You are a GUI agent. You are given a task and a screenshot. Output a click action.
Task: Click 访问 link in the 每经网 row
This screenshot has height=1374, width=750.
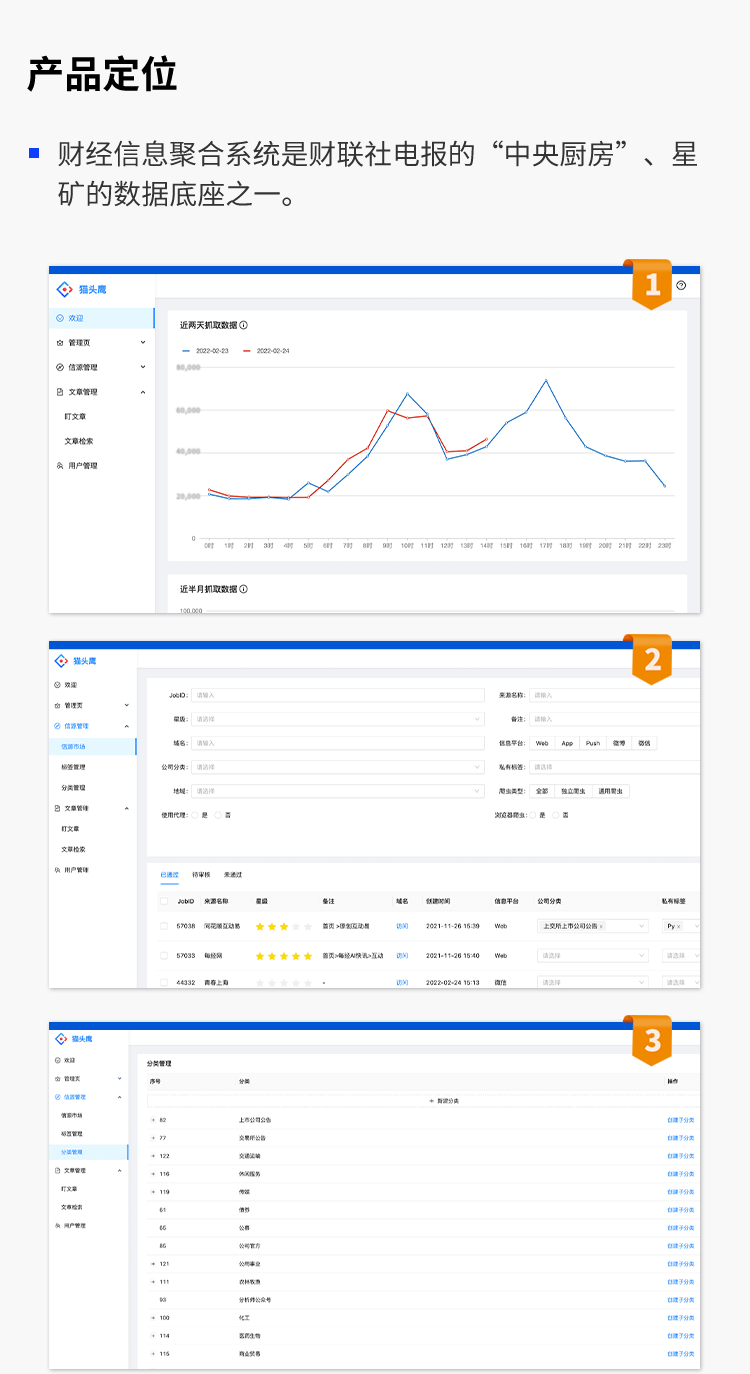402,956
